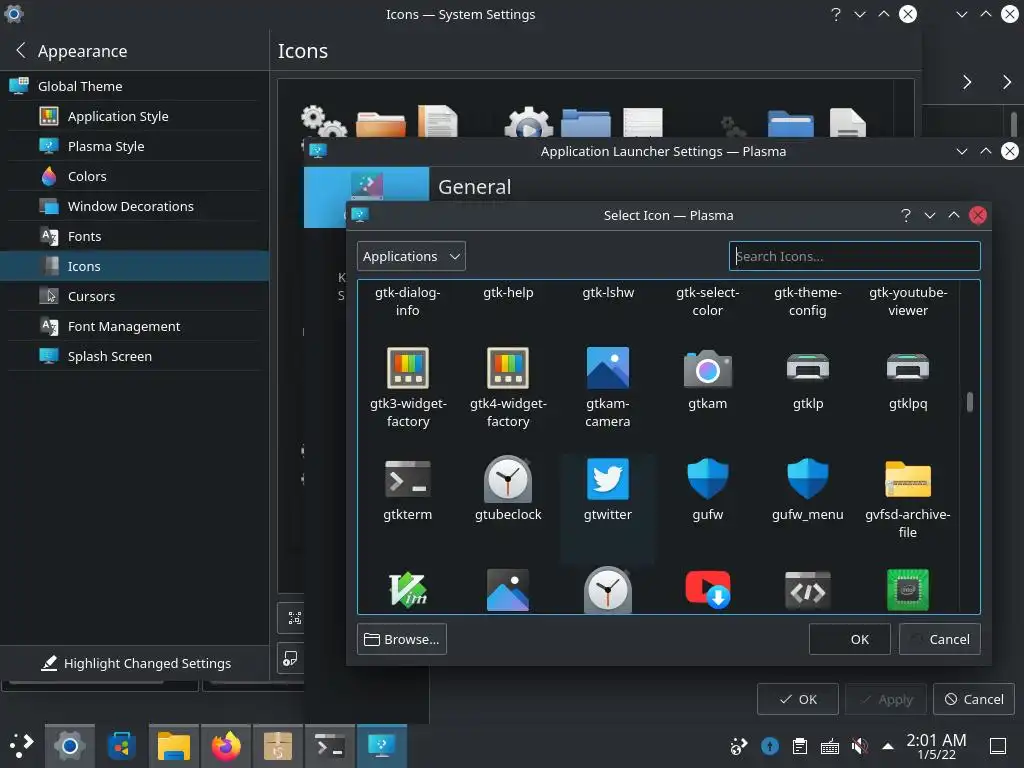The width and height of the screenshot is (1024, 768).
Task: Pick the gtubeclock icon
Action: click(x=508, y=490)
